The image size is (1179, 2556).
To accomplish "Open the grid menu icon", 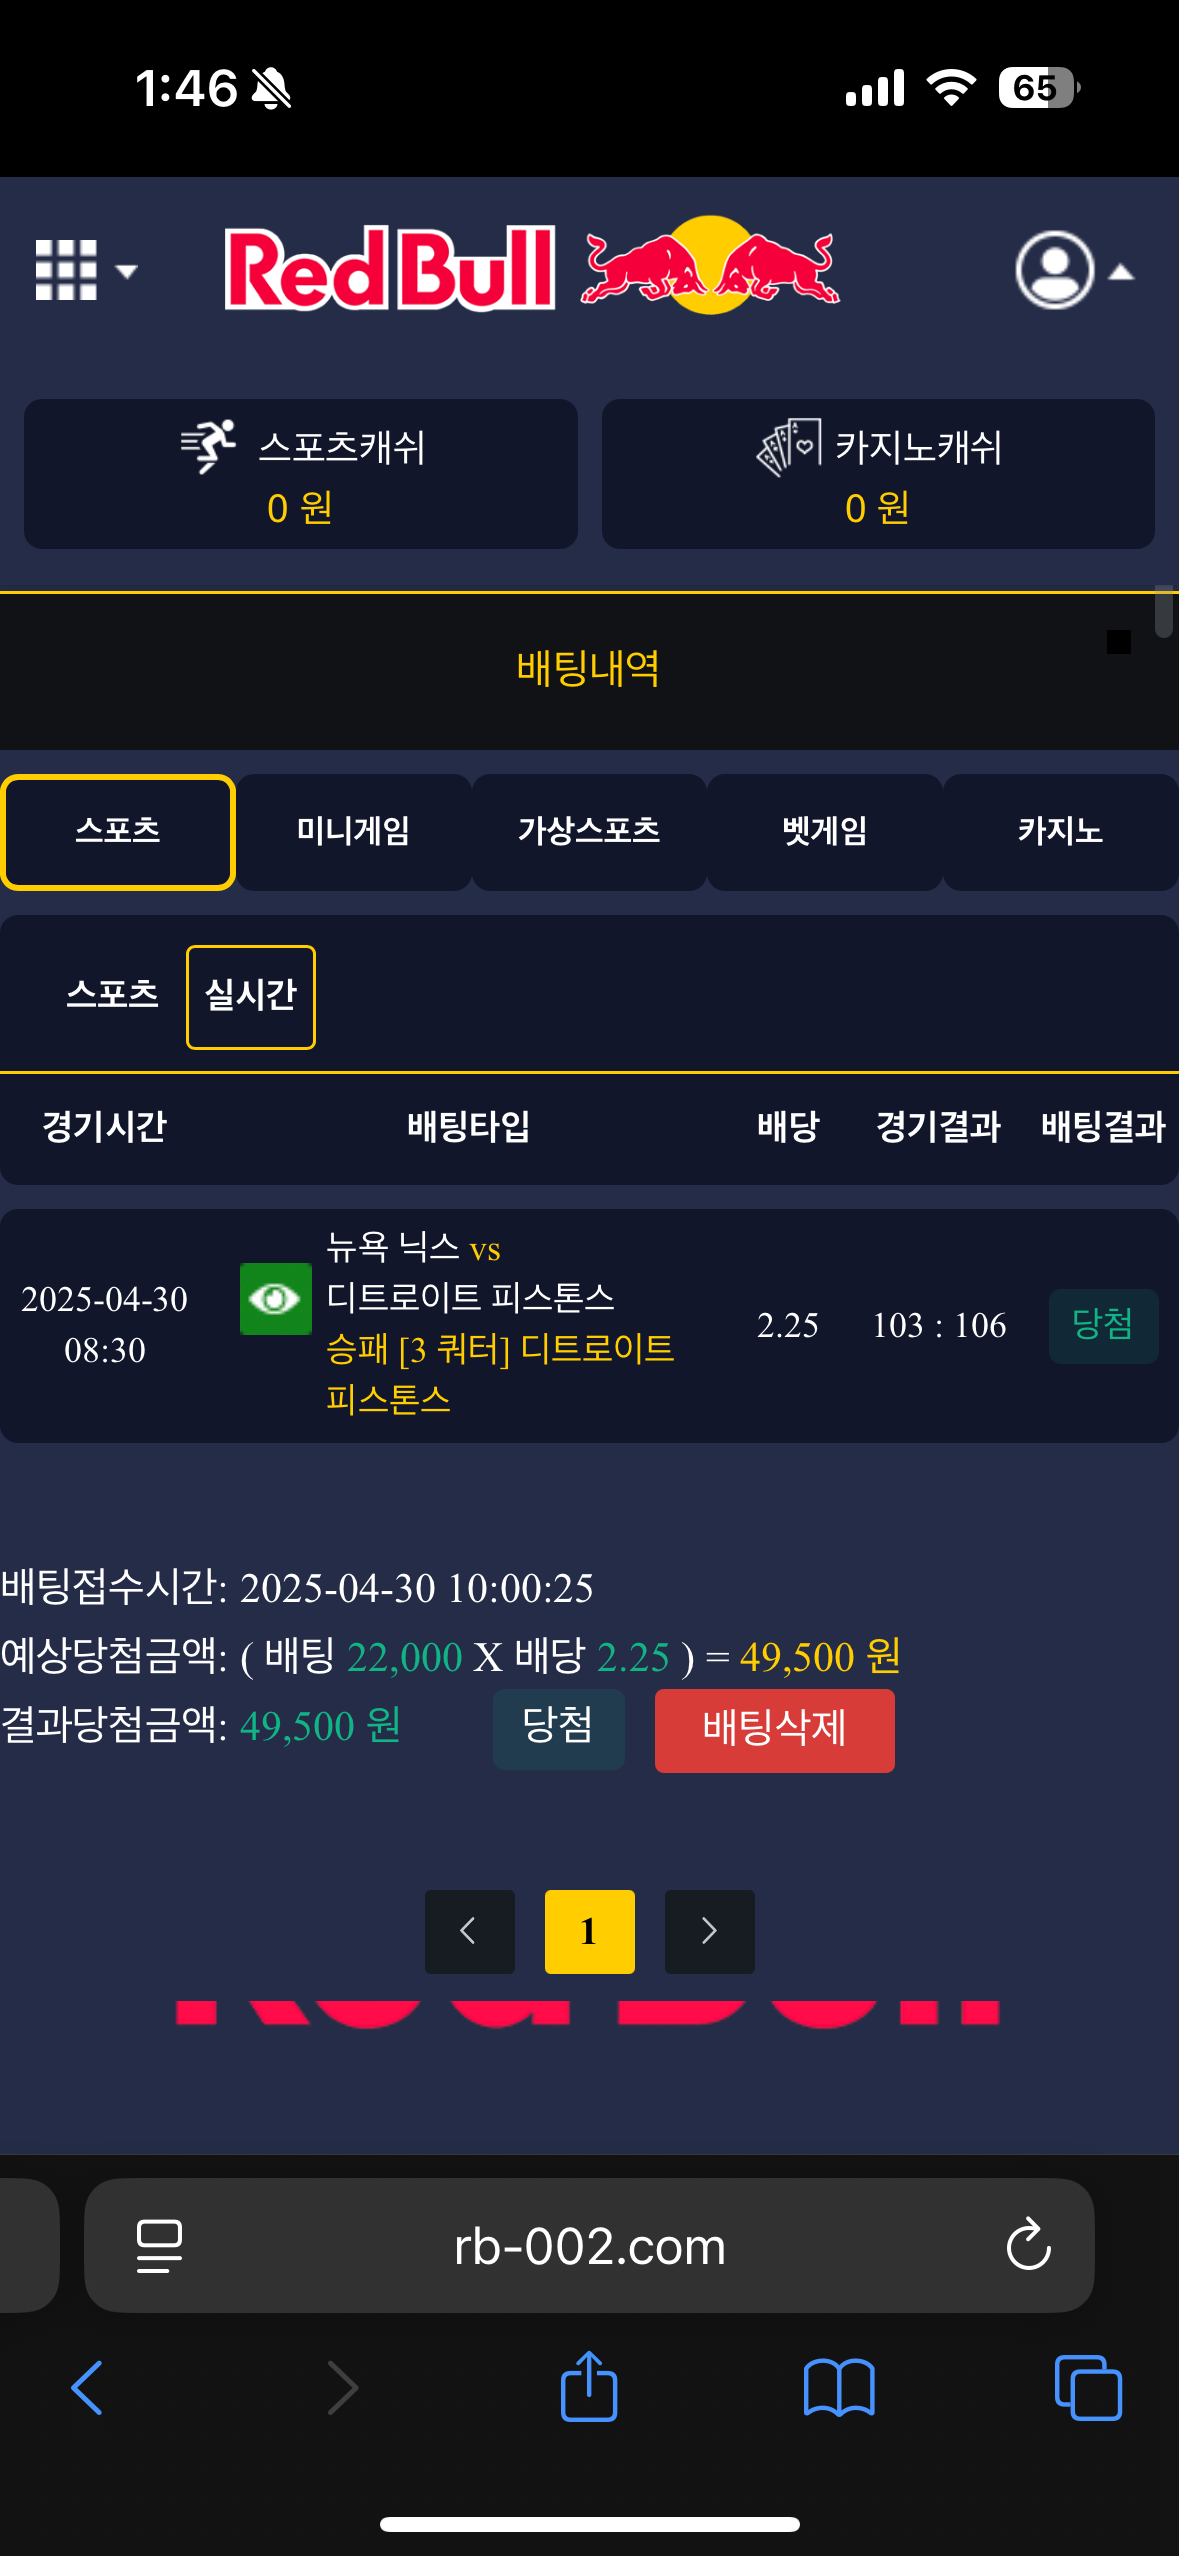I will 66,270.
